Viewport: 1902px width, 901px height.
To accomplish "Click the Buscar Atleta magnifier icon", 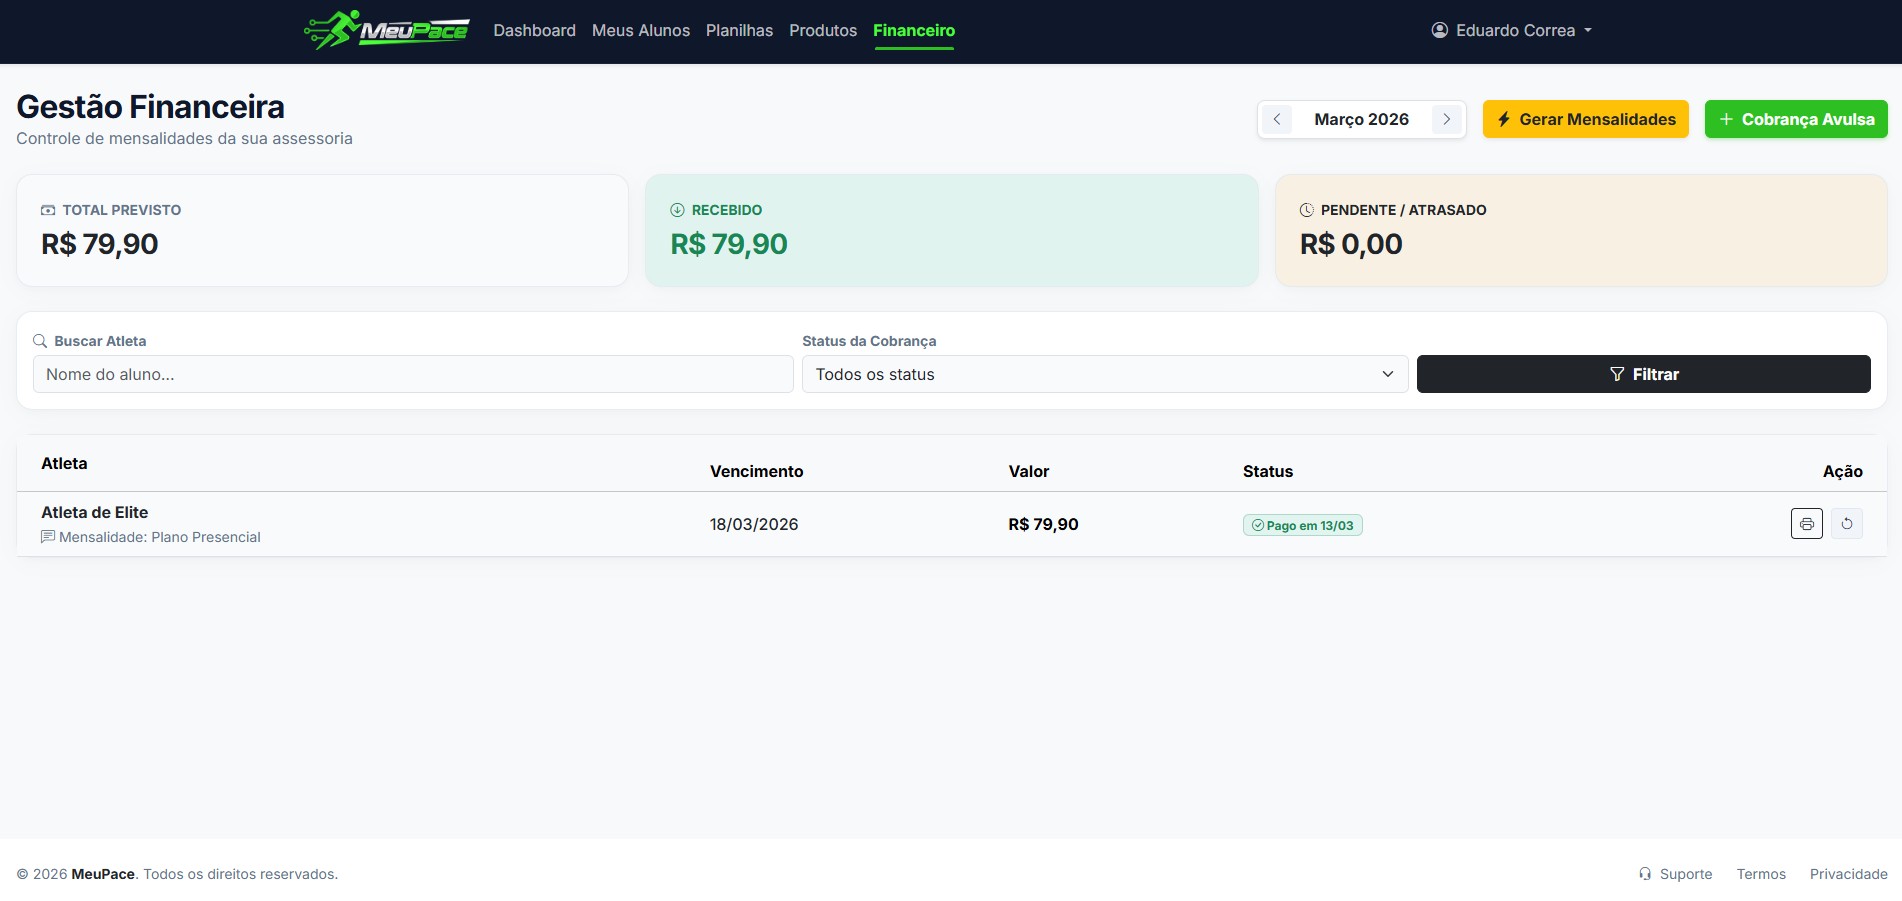I will coord(40,341).
